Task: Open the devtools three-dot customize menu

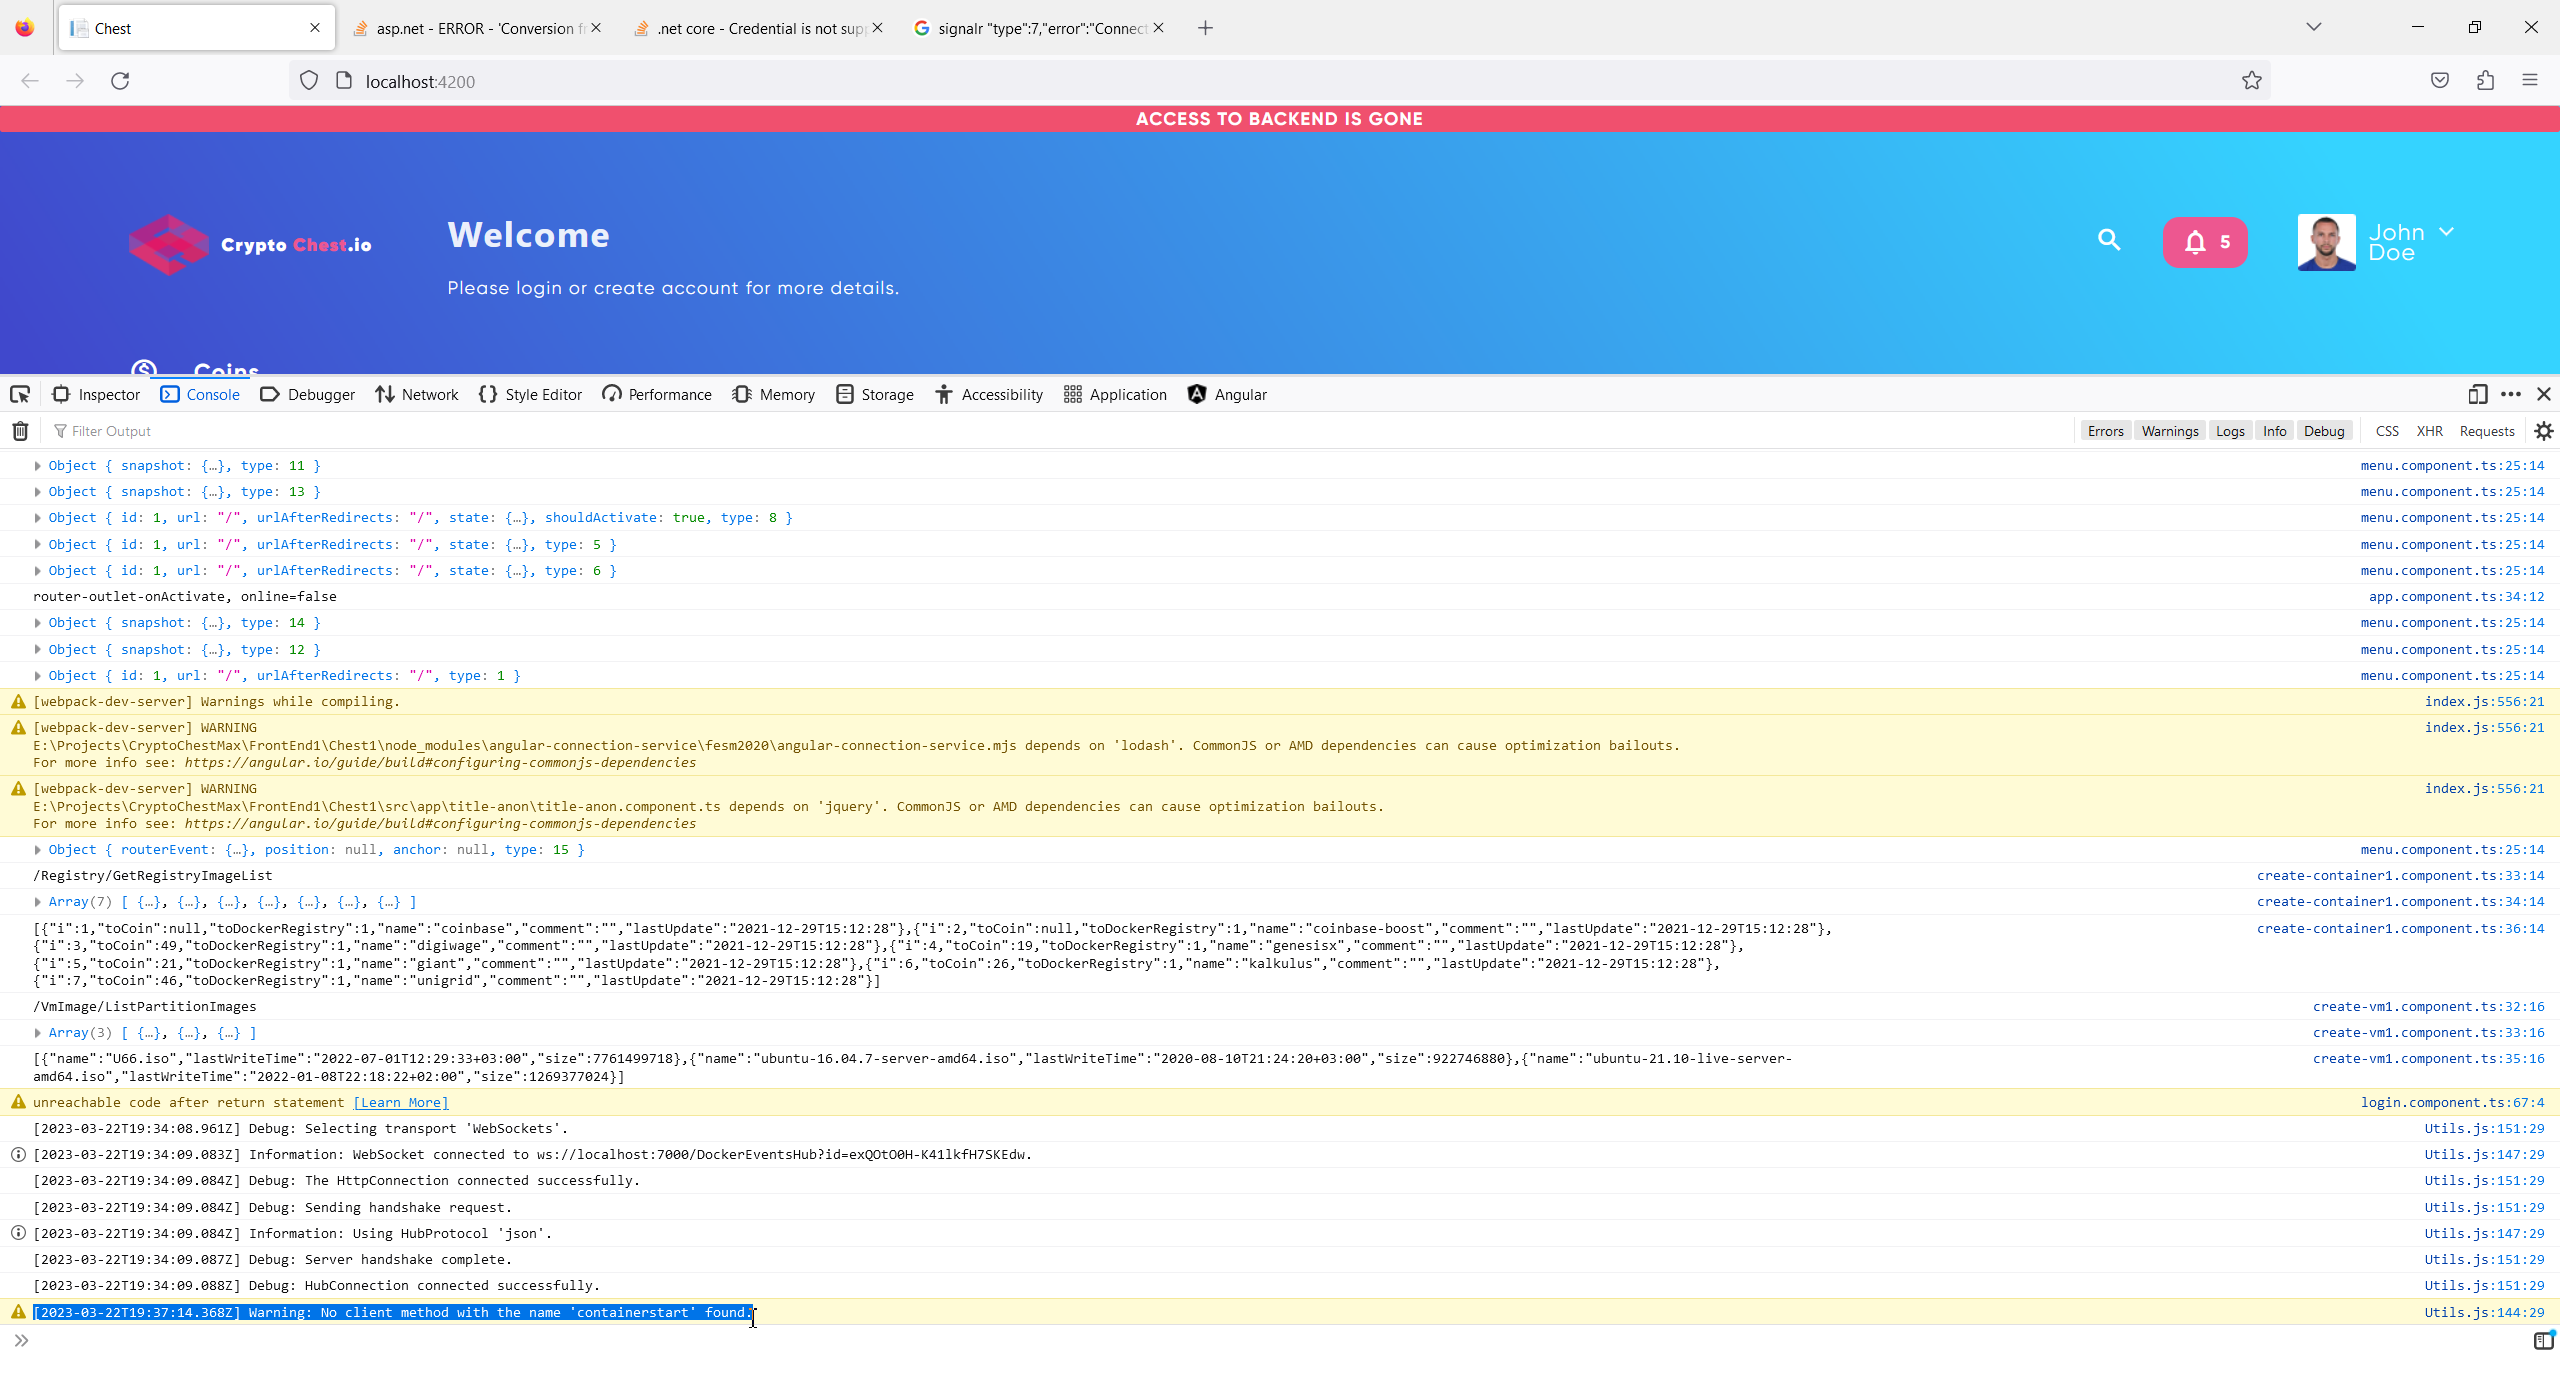Action: [x=2510, y=394]
